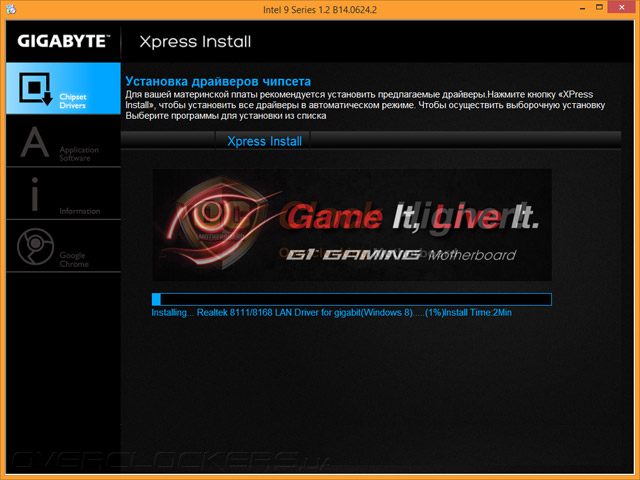Open the Google Chrome section
640x480 pixels.
63,247
